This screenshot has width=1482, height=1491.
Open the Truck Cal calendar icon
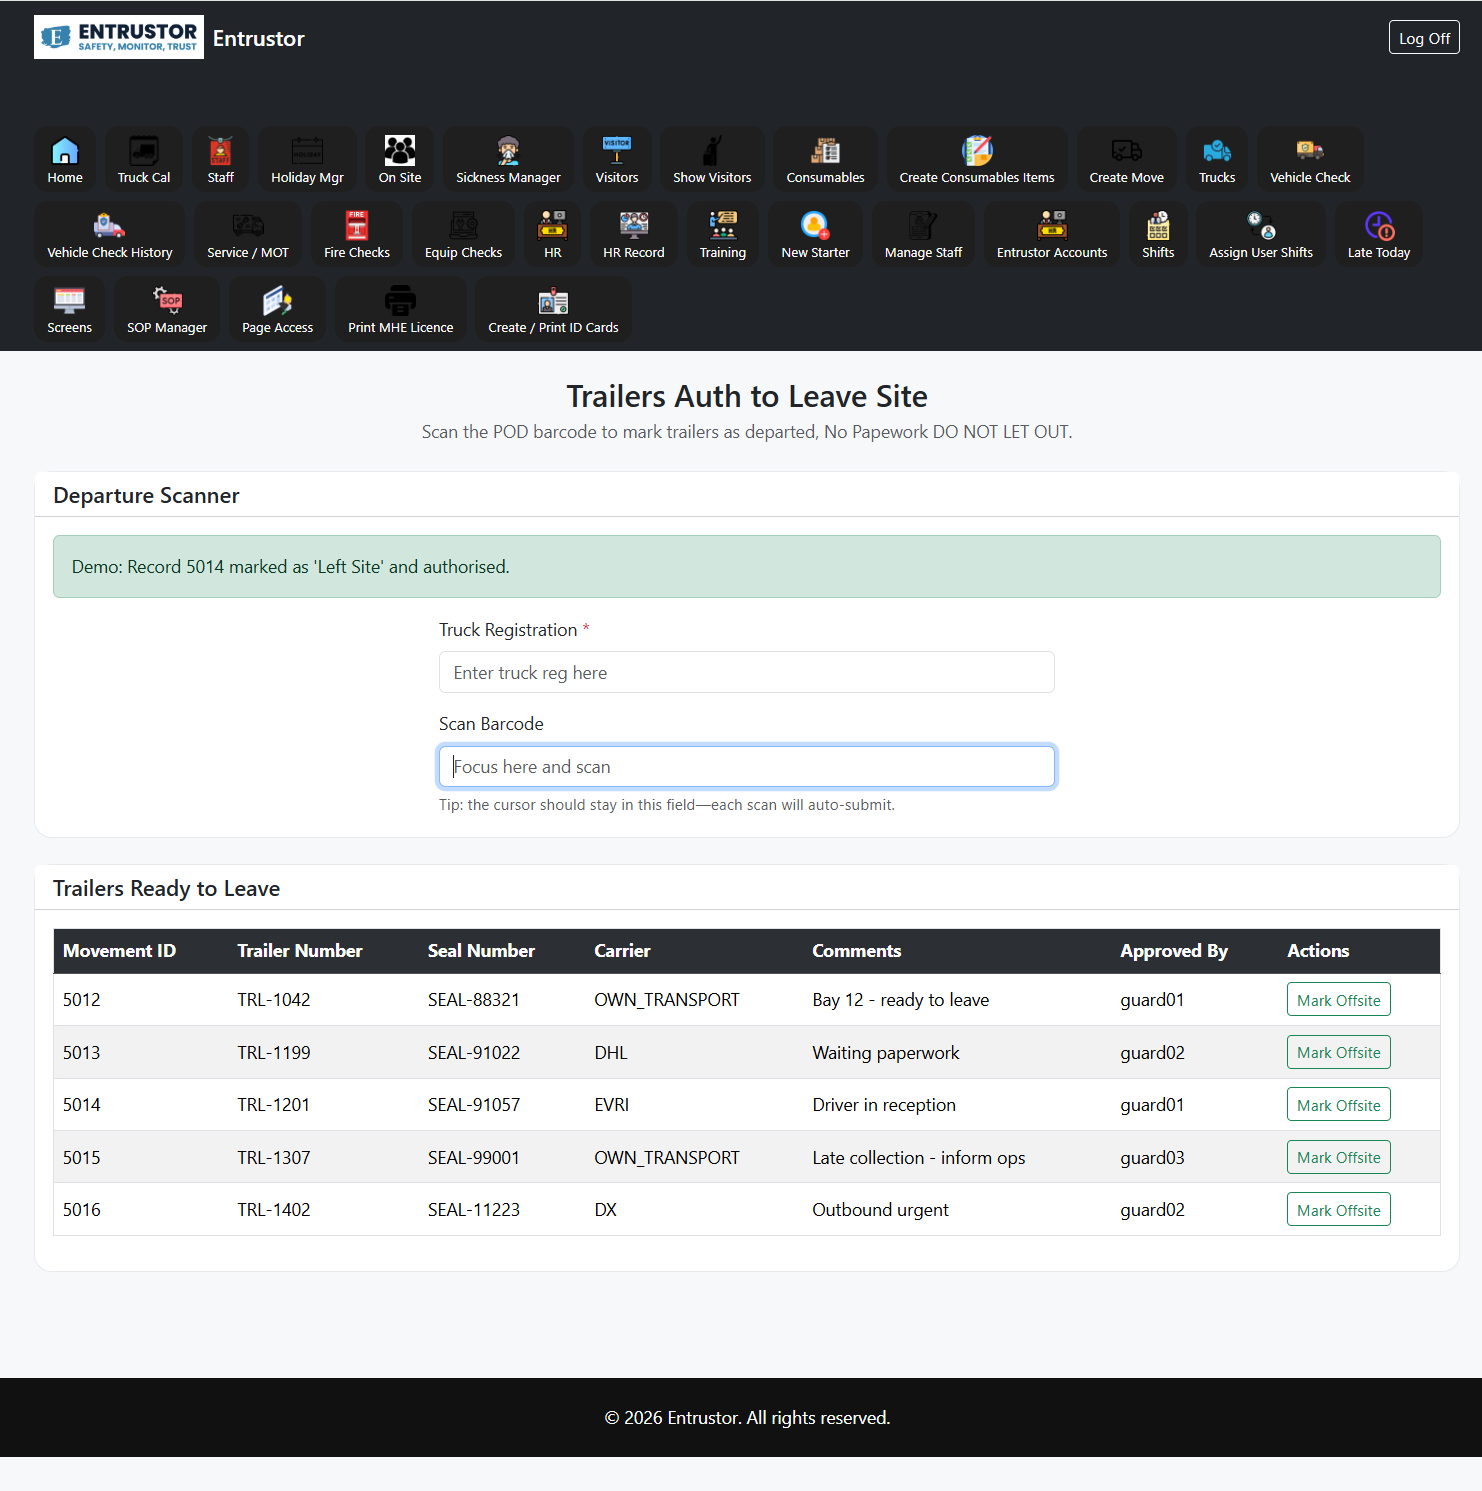[x=144, y=151]
